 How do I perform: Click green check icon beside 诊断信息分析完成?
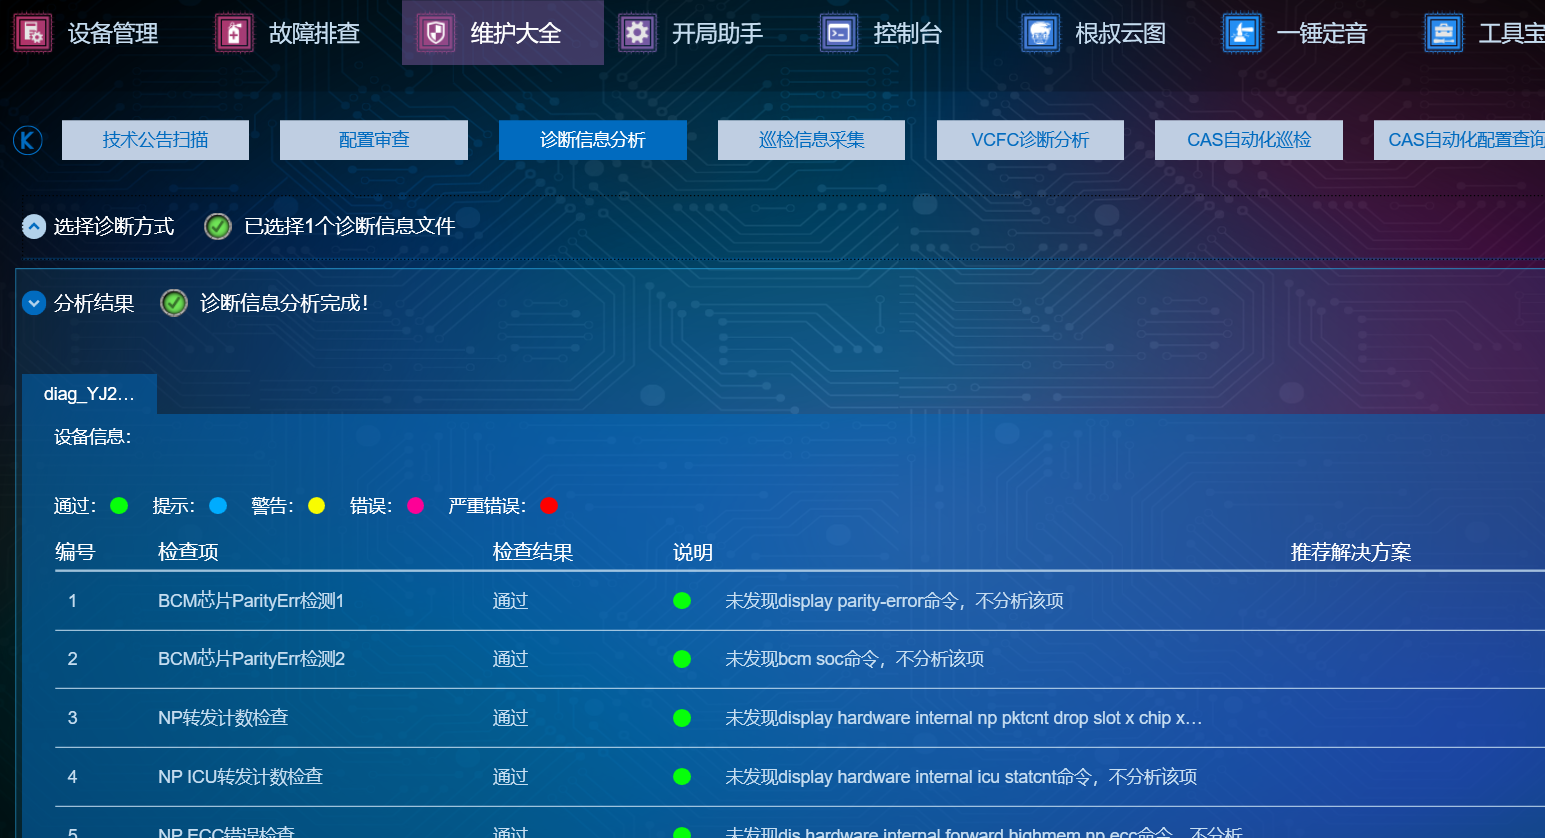click(174, 303)
